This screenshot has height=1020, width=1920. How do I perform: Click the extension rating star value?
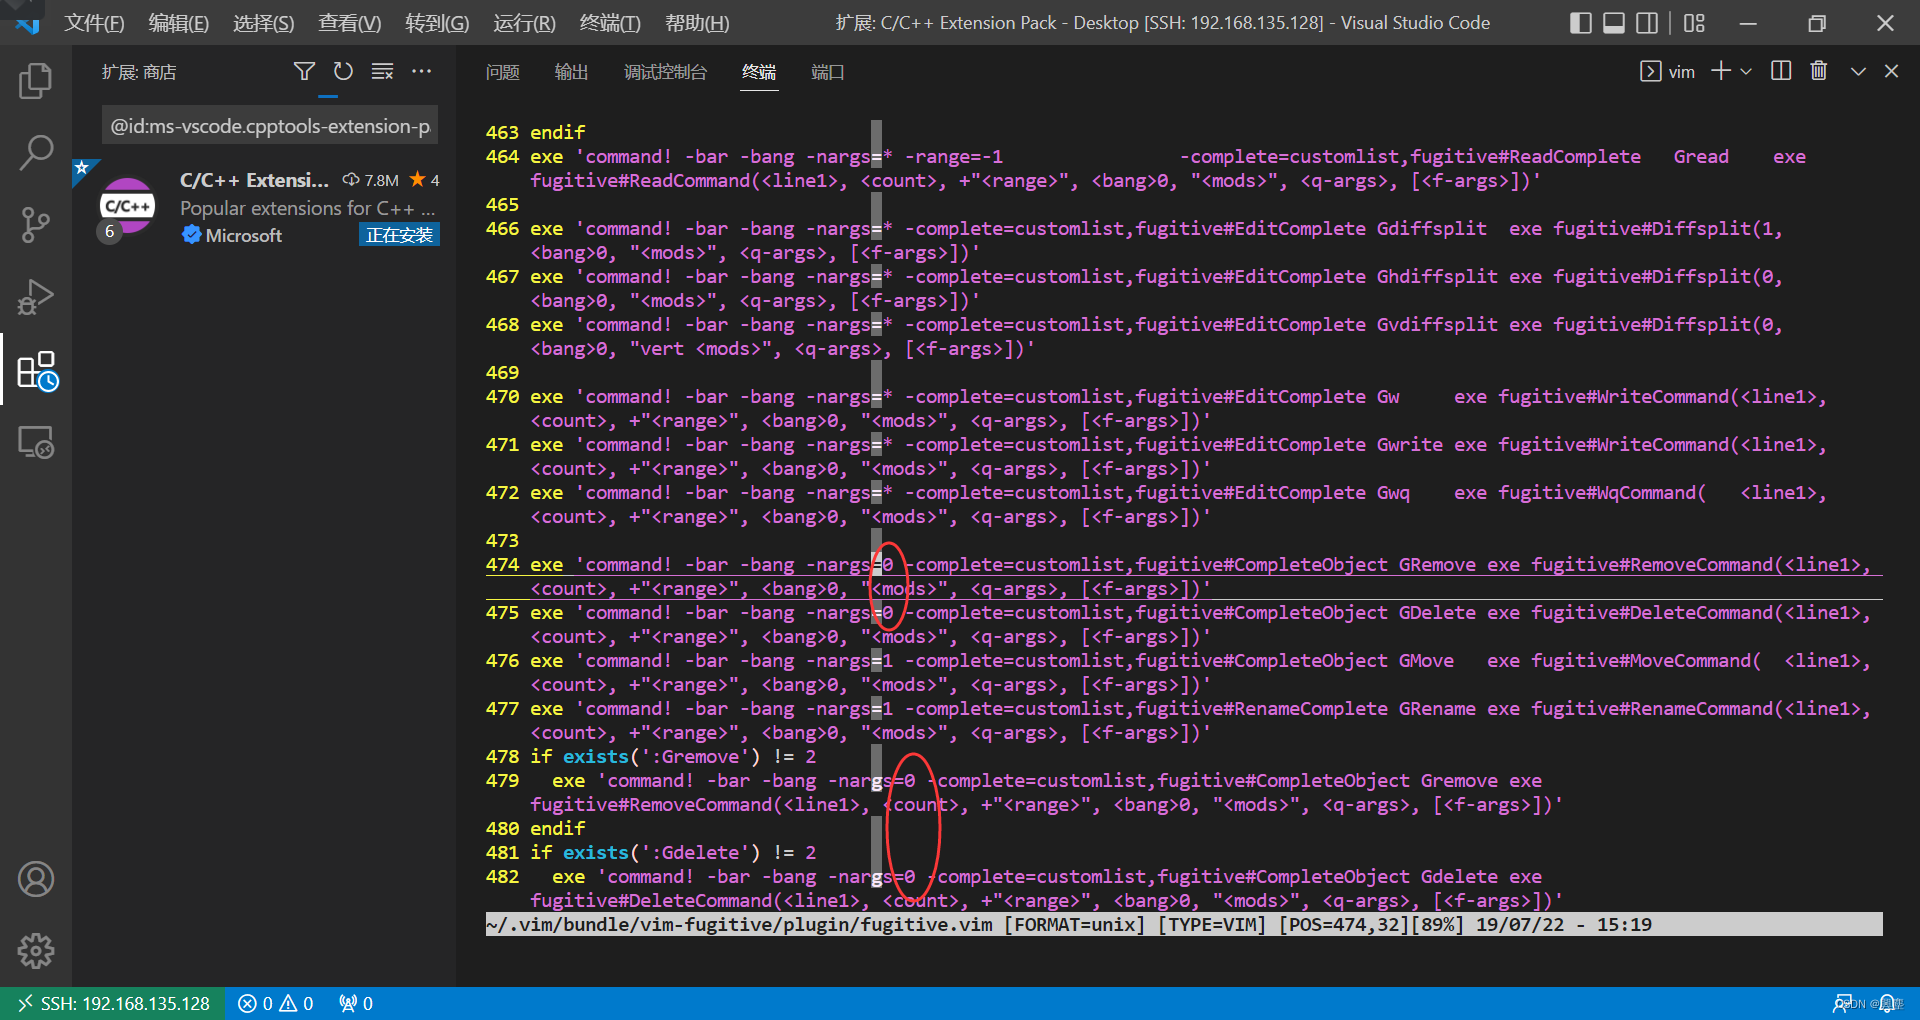coord(425,180)
